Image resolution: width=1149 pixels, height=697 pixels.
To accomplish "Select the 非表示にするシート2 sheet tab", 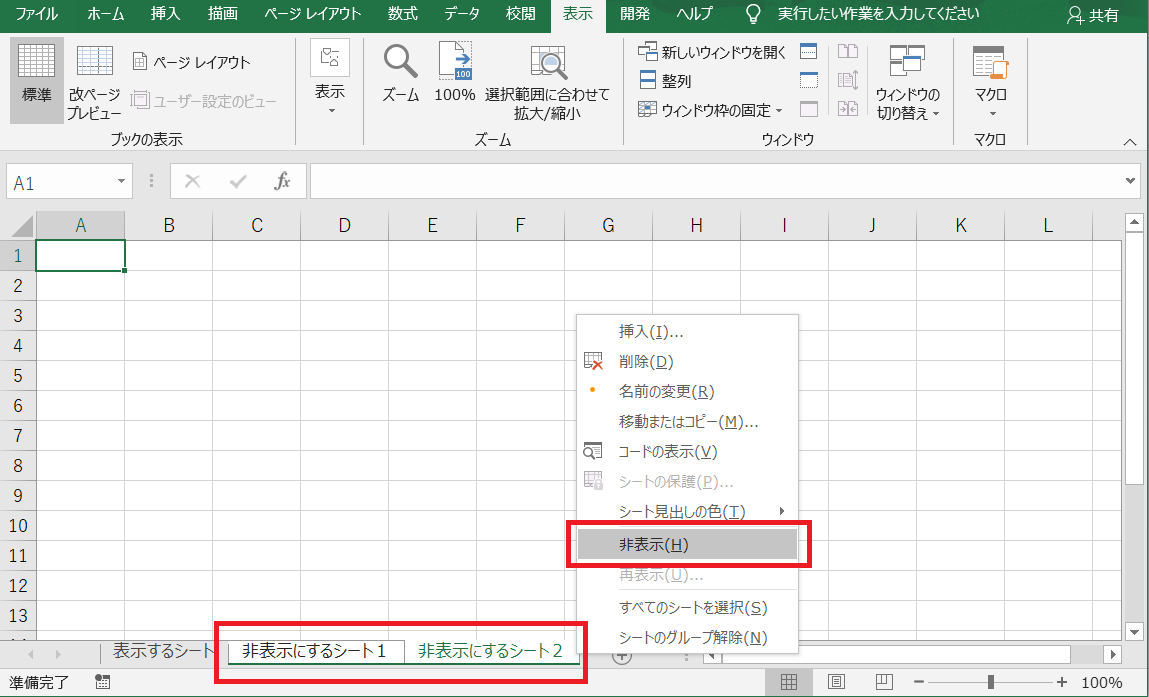I will [x=490, y=651].
